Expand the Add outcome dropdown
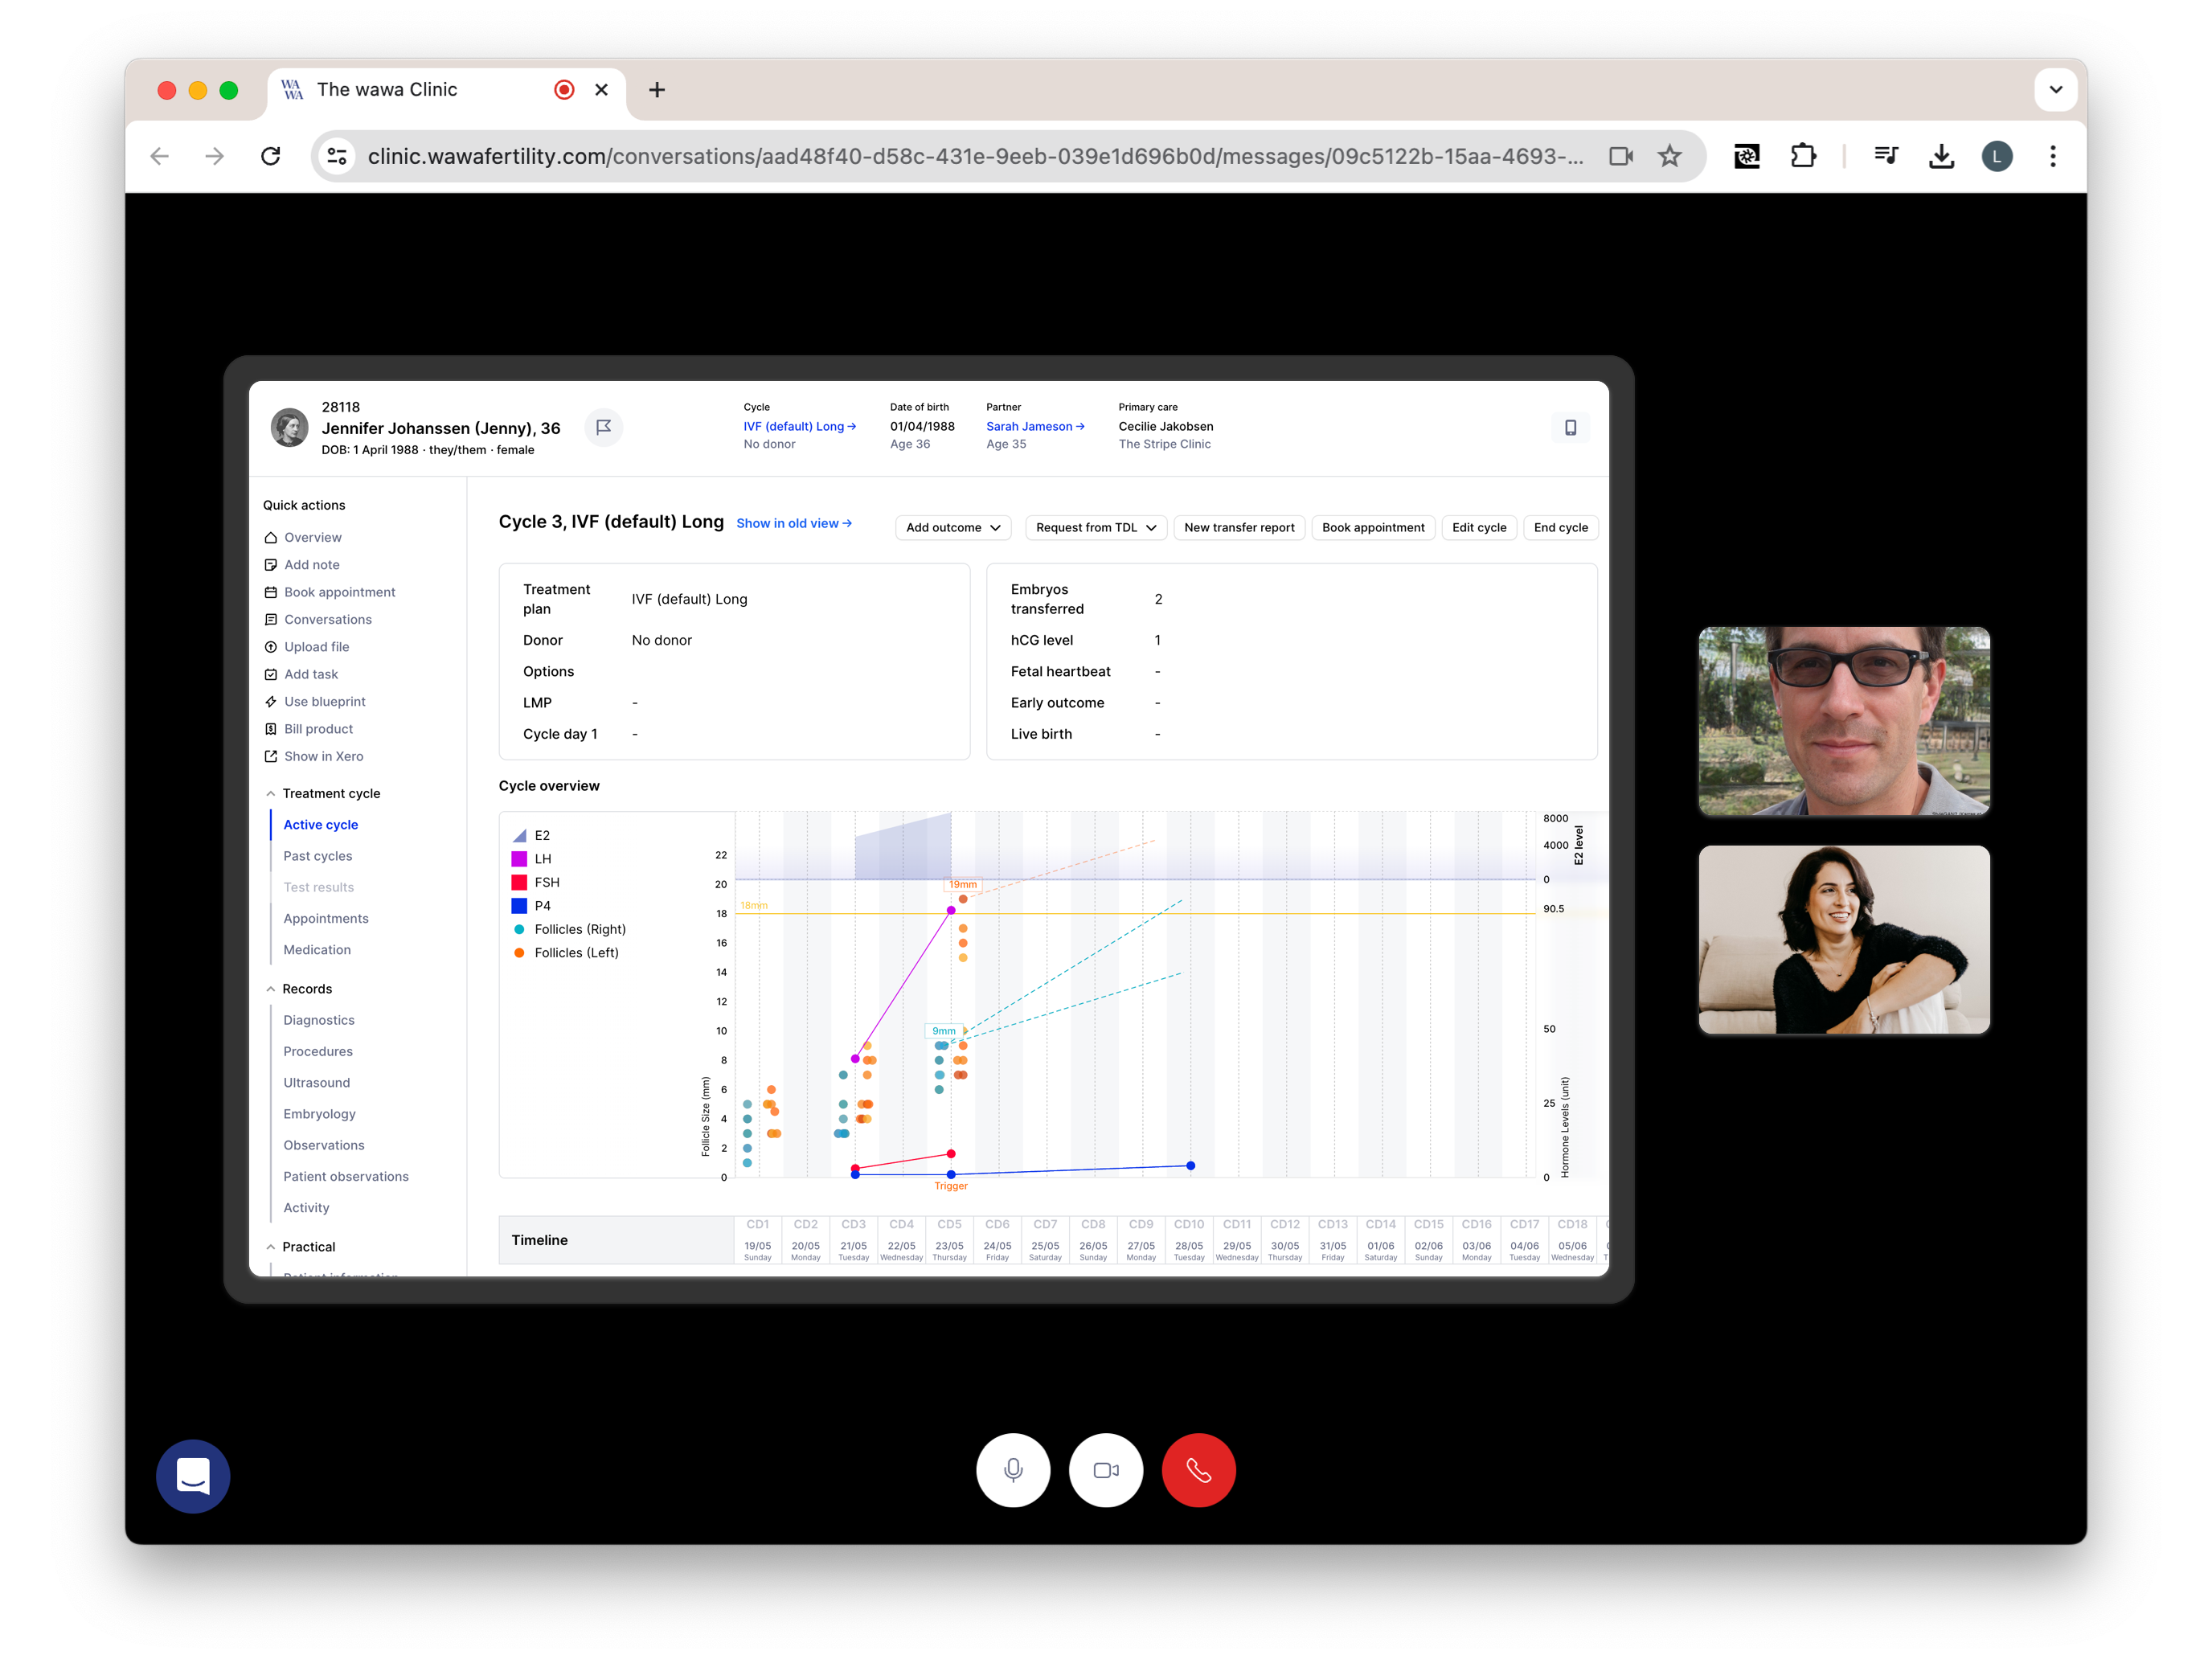The image size is (2212, 1659). point(951,528)
